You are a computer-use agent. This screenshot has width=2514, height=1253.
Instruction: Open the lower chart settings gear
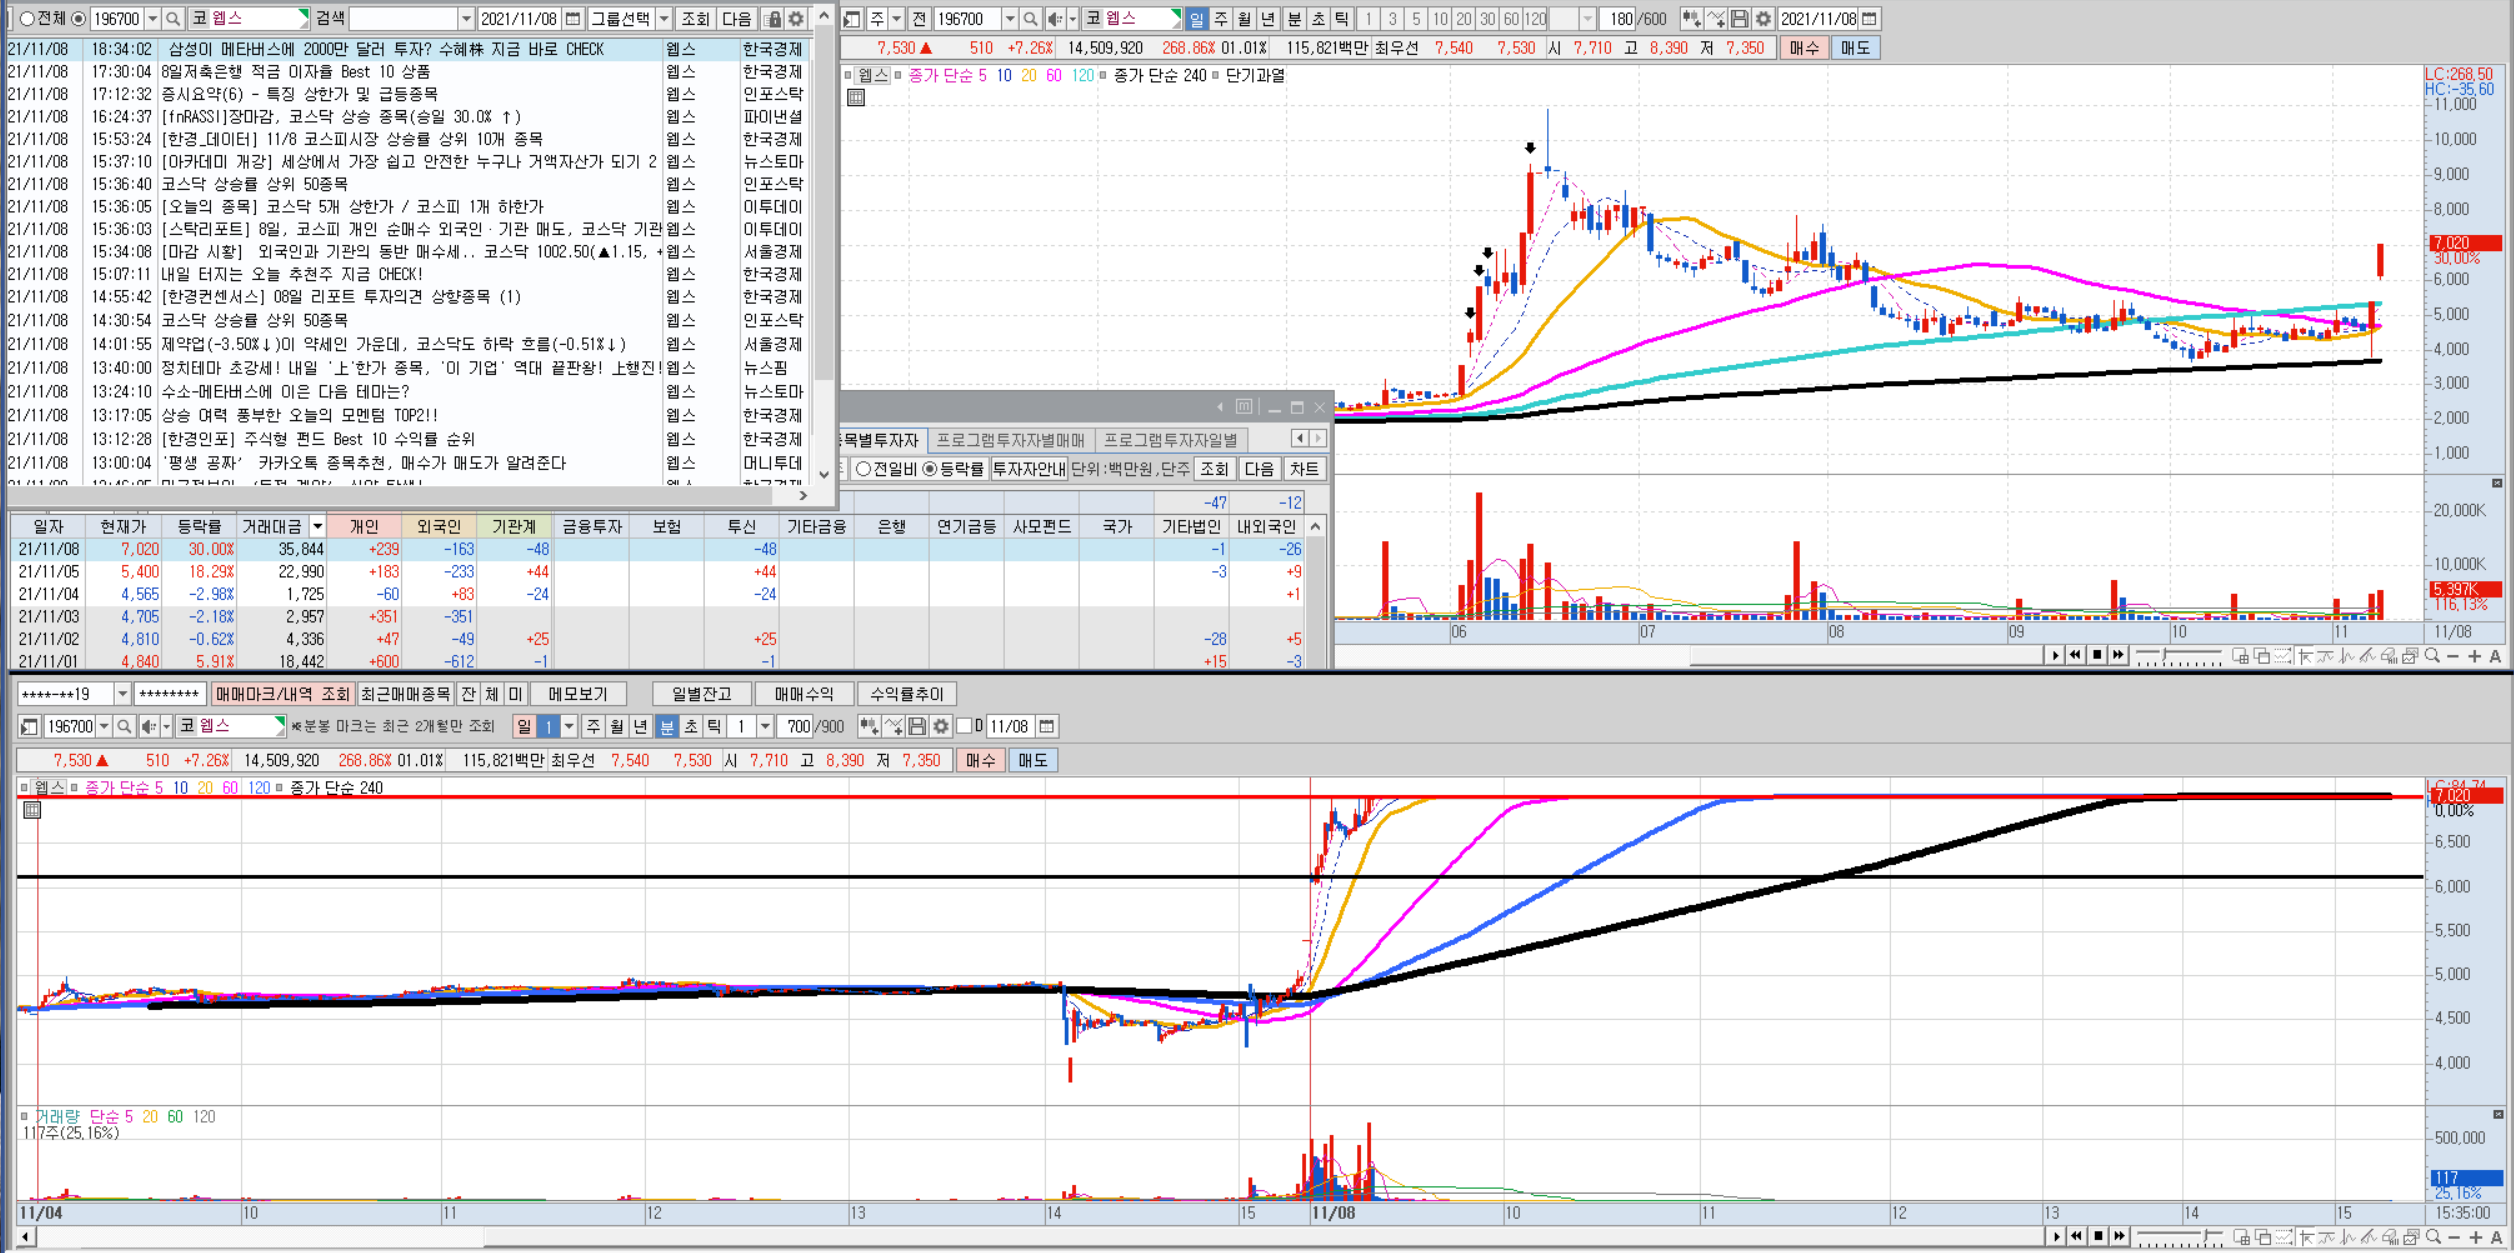click(x=941, y=726)
